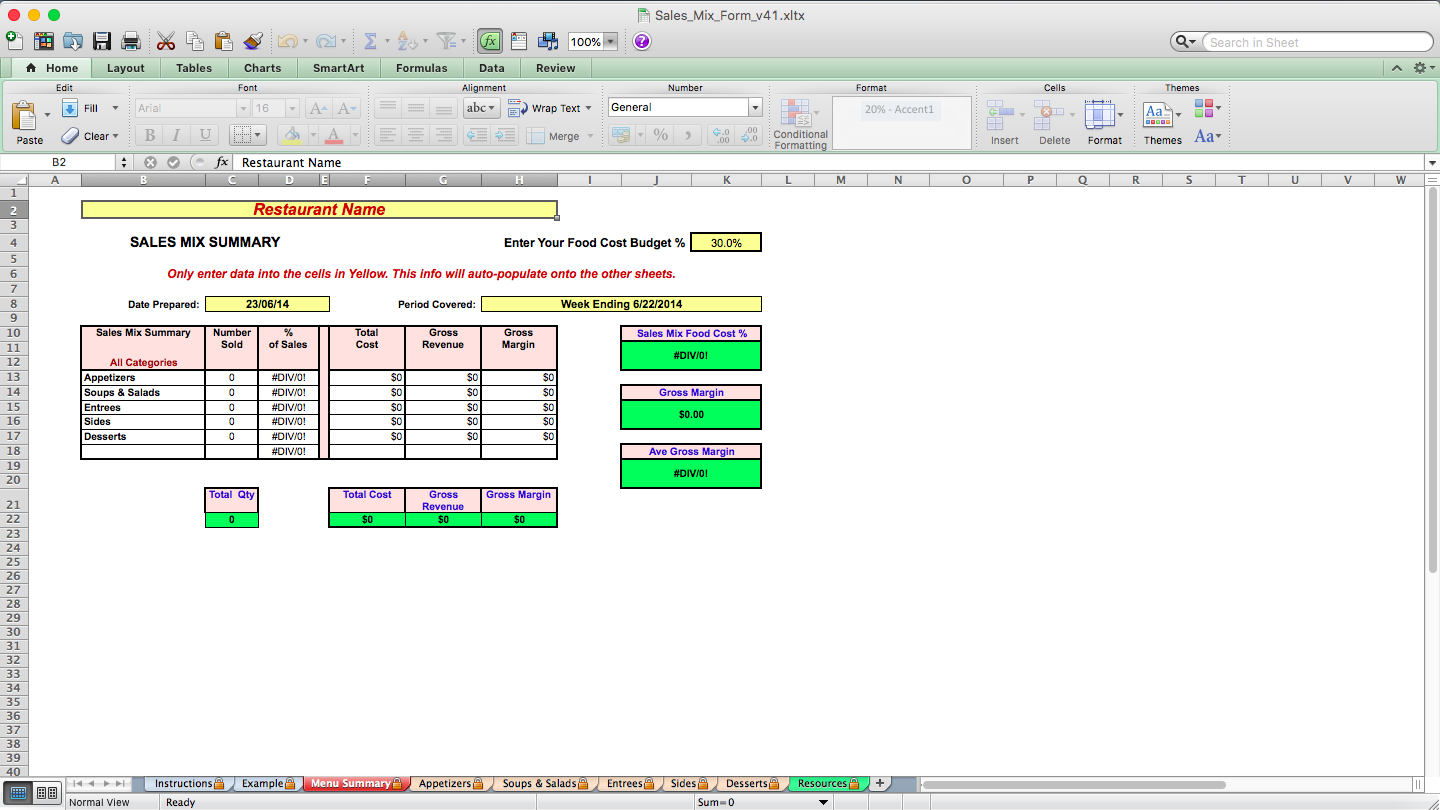
Task: Add a new sheet with the plus button
Action: (880, 783)
